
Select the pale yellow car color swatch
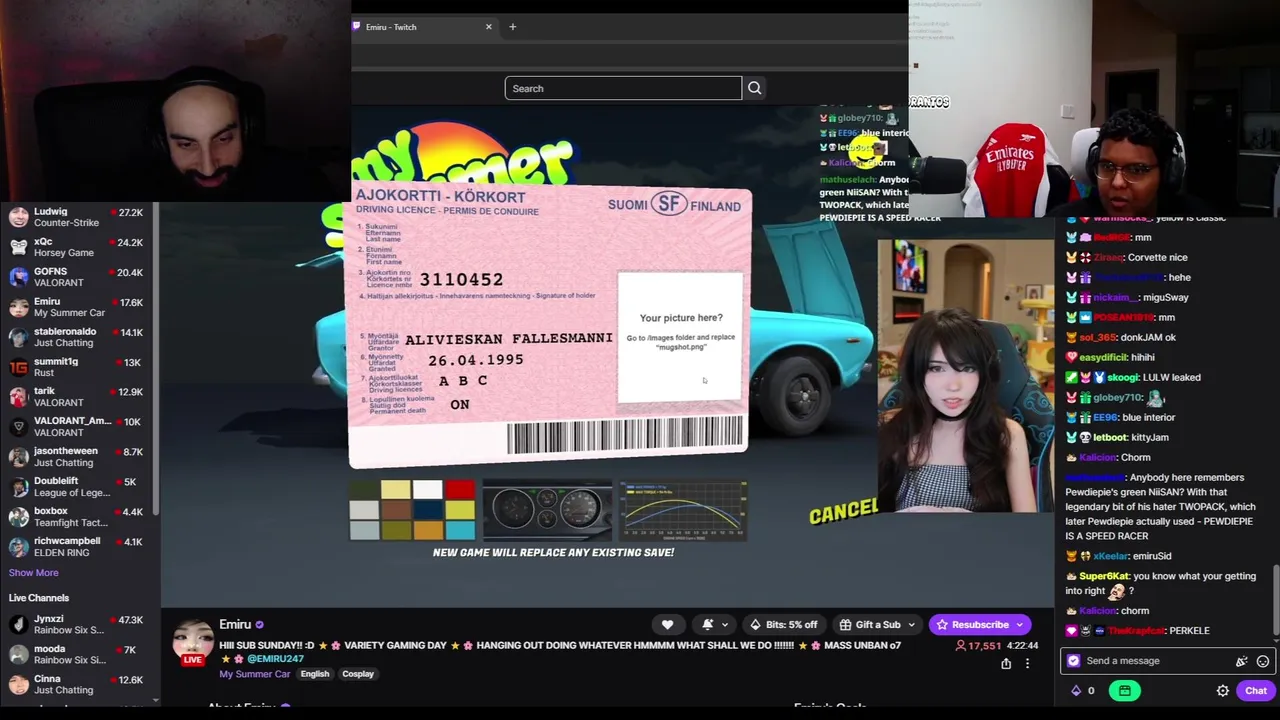click(396, 489)
